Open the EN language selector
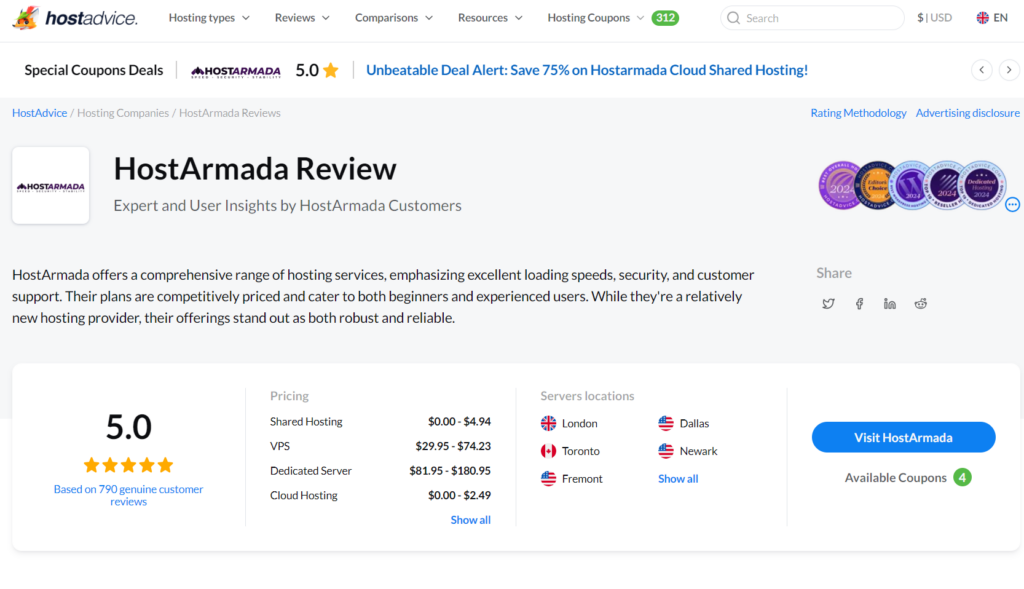 click(992, 18)
